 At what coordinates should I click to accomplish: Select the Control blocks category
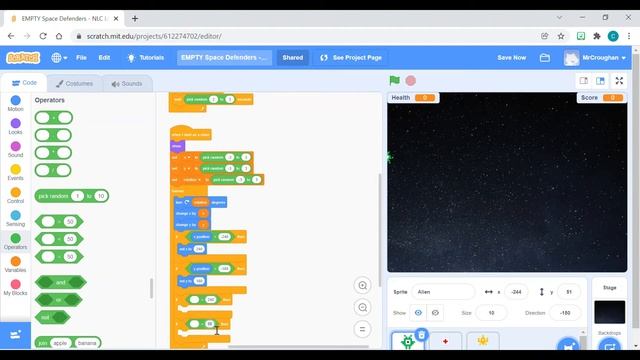click(x=16, y=195)
